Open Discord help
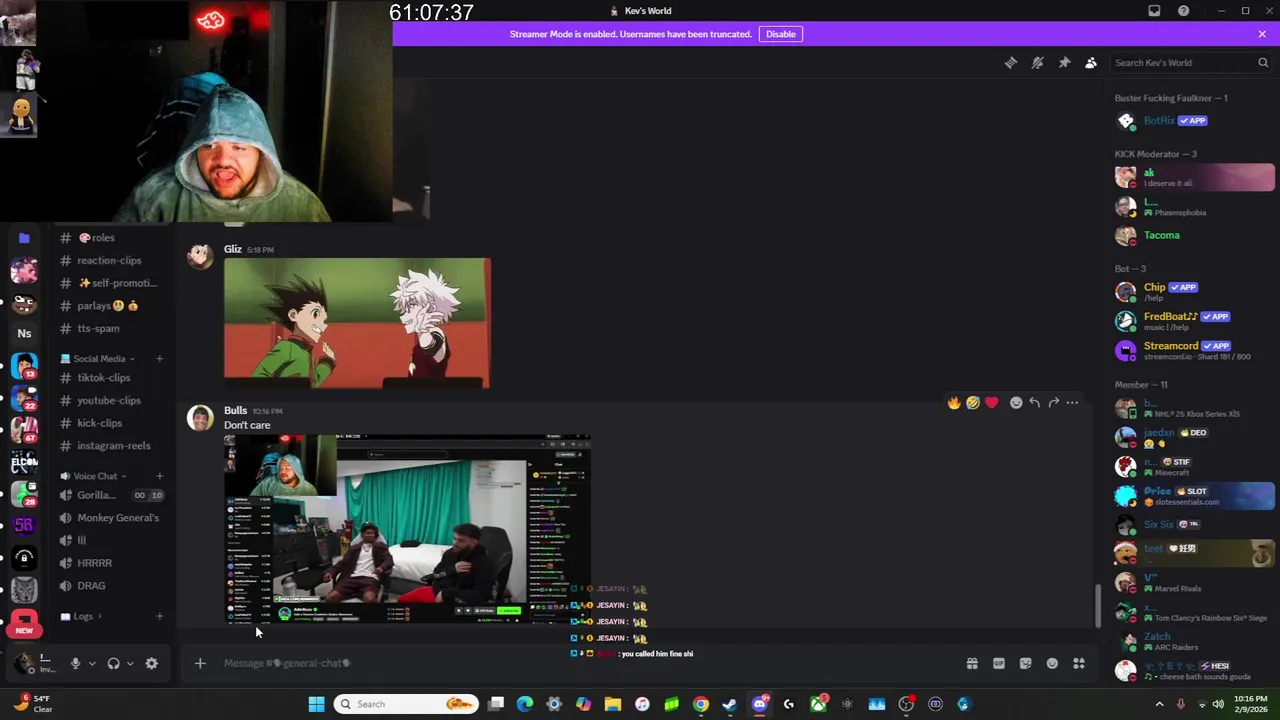Viewport: 1280px width, 720px height. (x=1184, y=11)
